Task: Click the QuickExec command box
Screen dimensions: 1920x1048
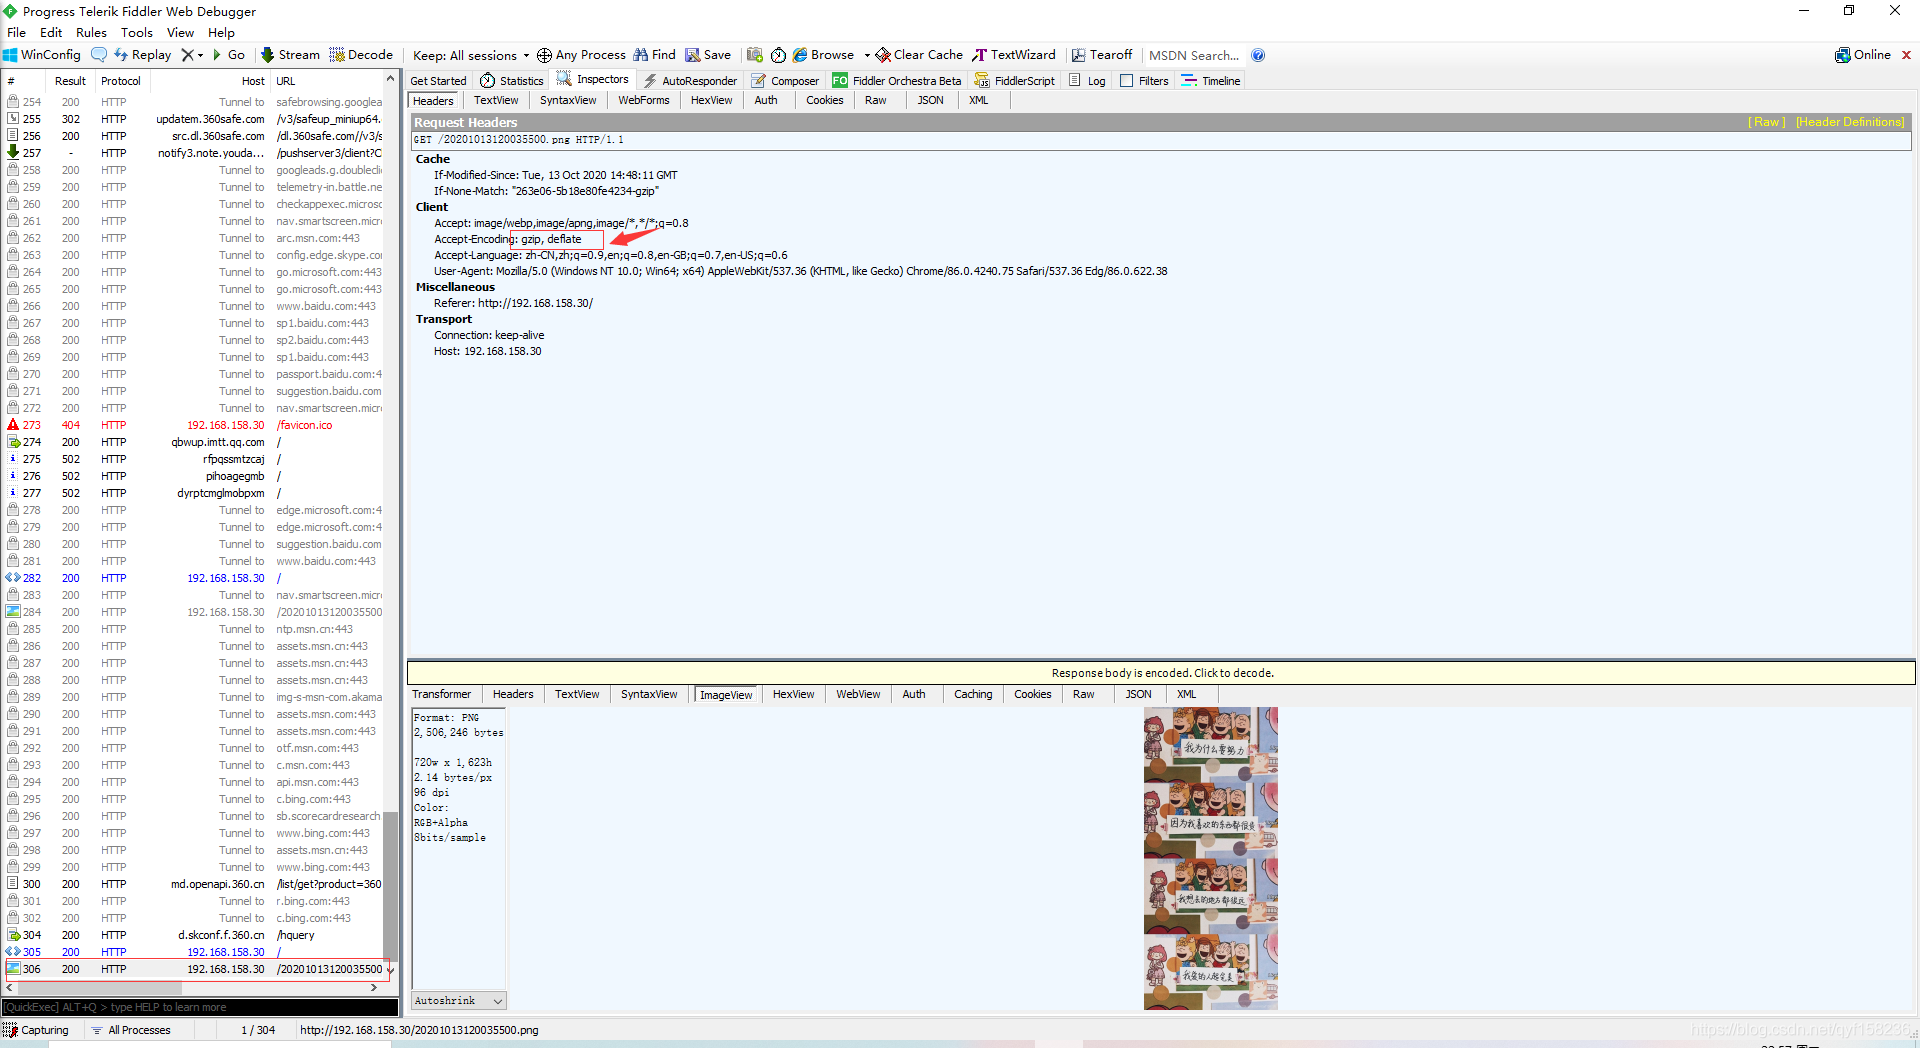Action: 200,1007
